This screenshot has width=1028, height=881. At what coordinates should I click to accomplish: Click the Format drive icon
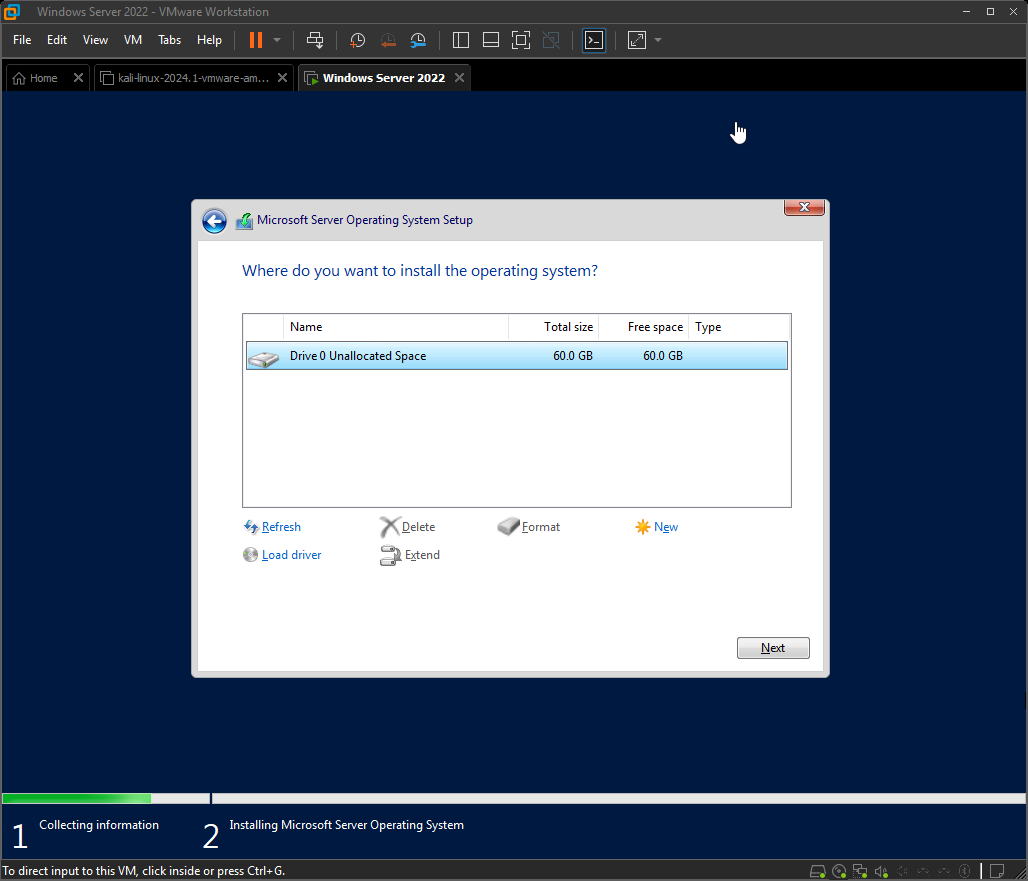click(x=508, y=526)
